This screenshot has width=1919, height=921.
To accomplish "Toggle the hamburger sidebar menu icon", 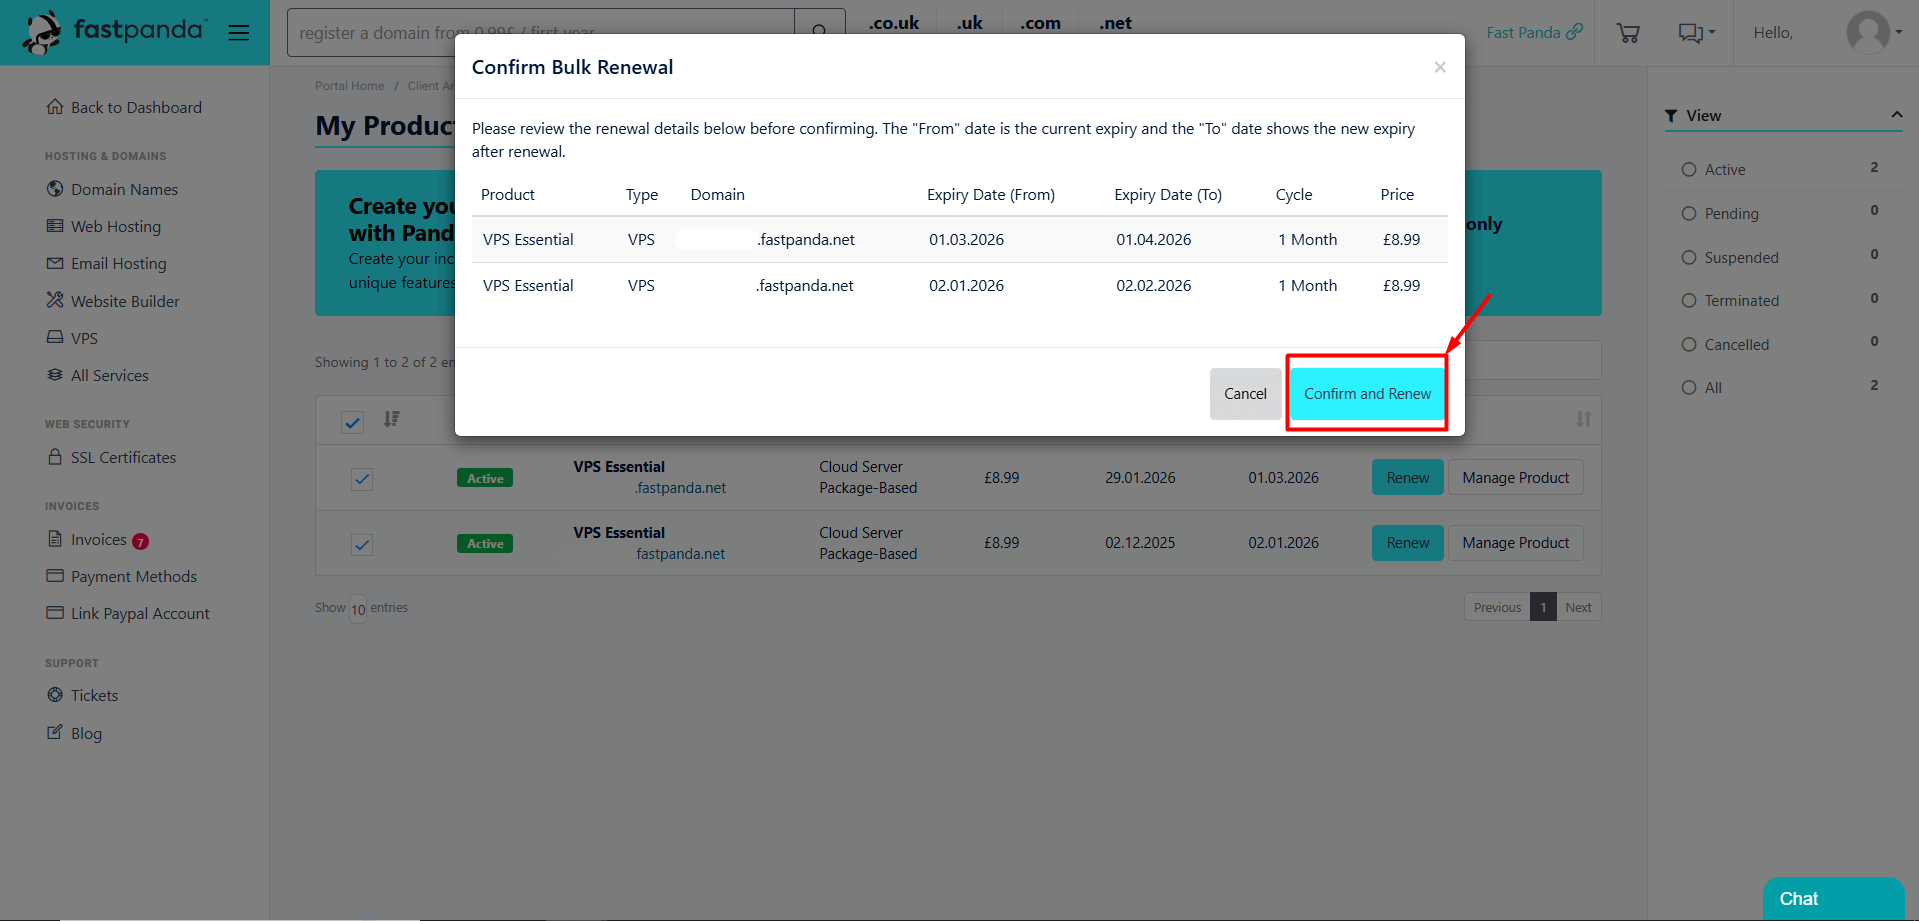I will 238,33.
